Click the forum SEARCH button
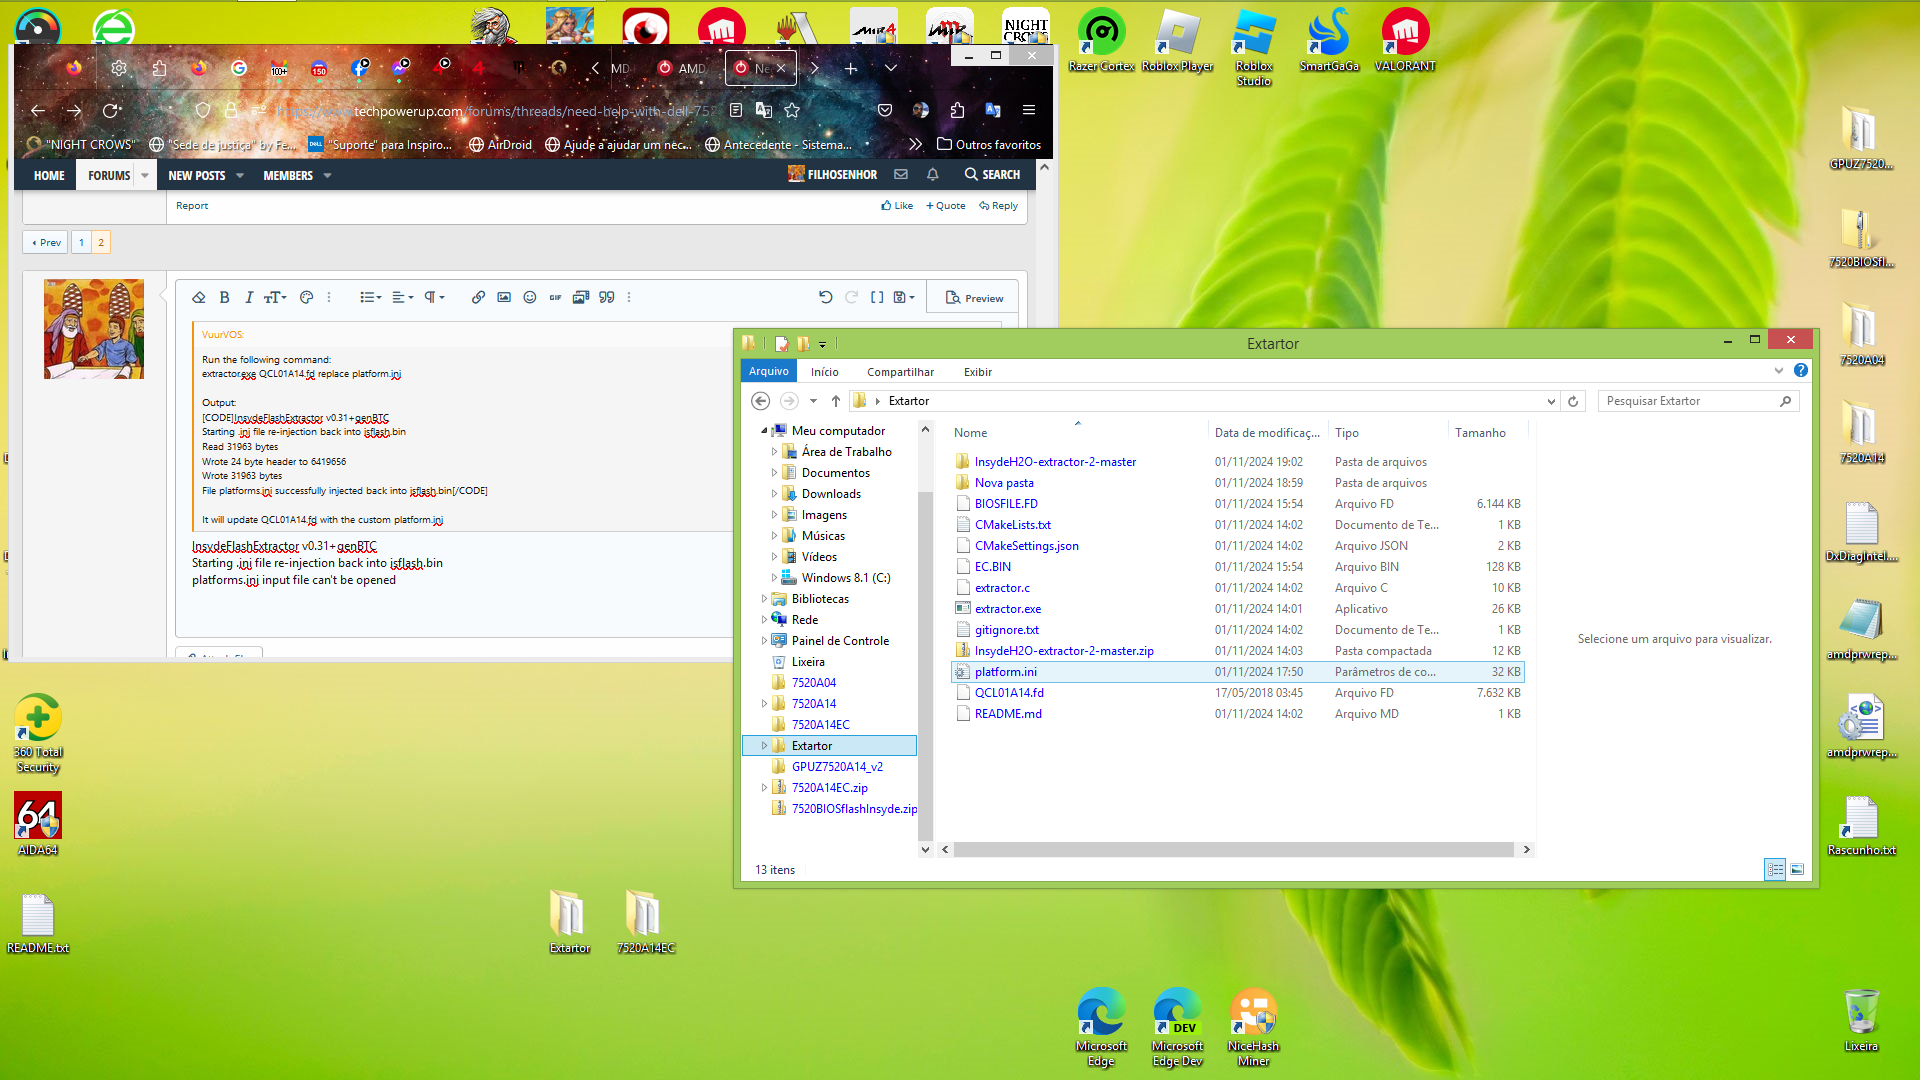 click(992, 174)
